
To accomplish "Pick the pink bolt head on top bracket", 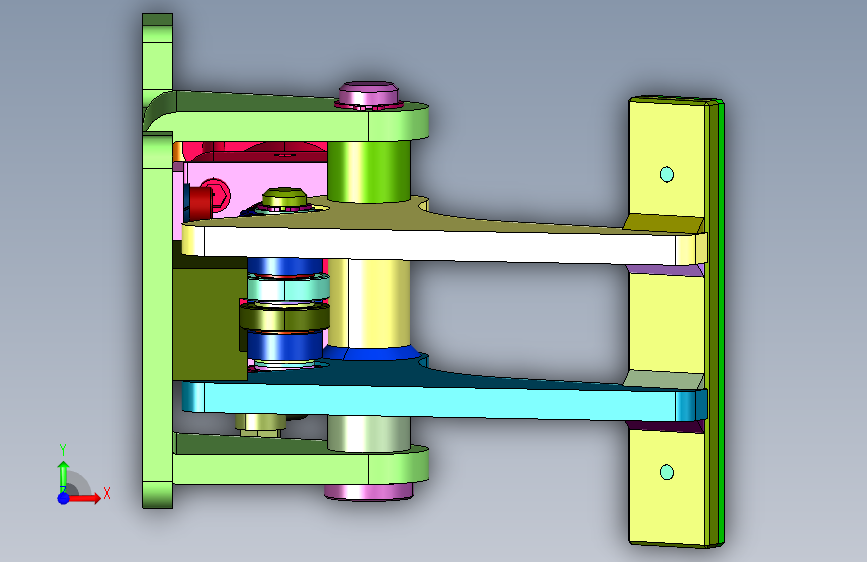I will 368,94.
